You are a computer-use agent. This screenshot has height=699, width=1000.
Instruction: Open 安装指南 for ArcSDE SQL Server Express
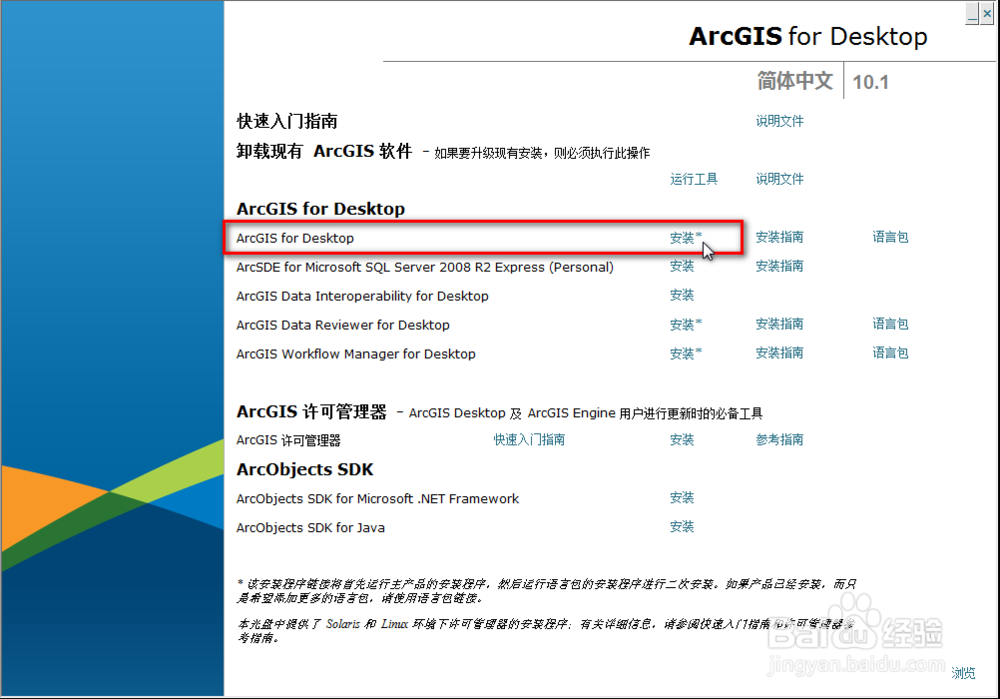[x=779, y=266]
